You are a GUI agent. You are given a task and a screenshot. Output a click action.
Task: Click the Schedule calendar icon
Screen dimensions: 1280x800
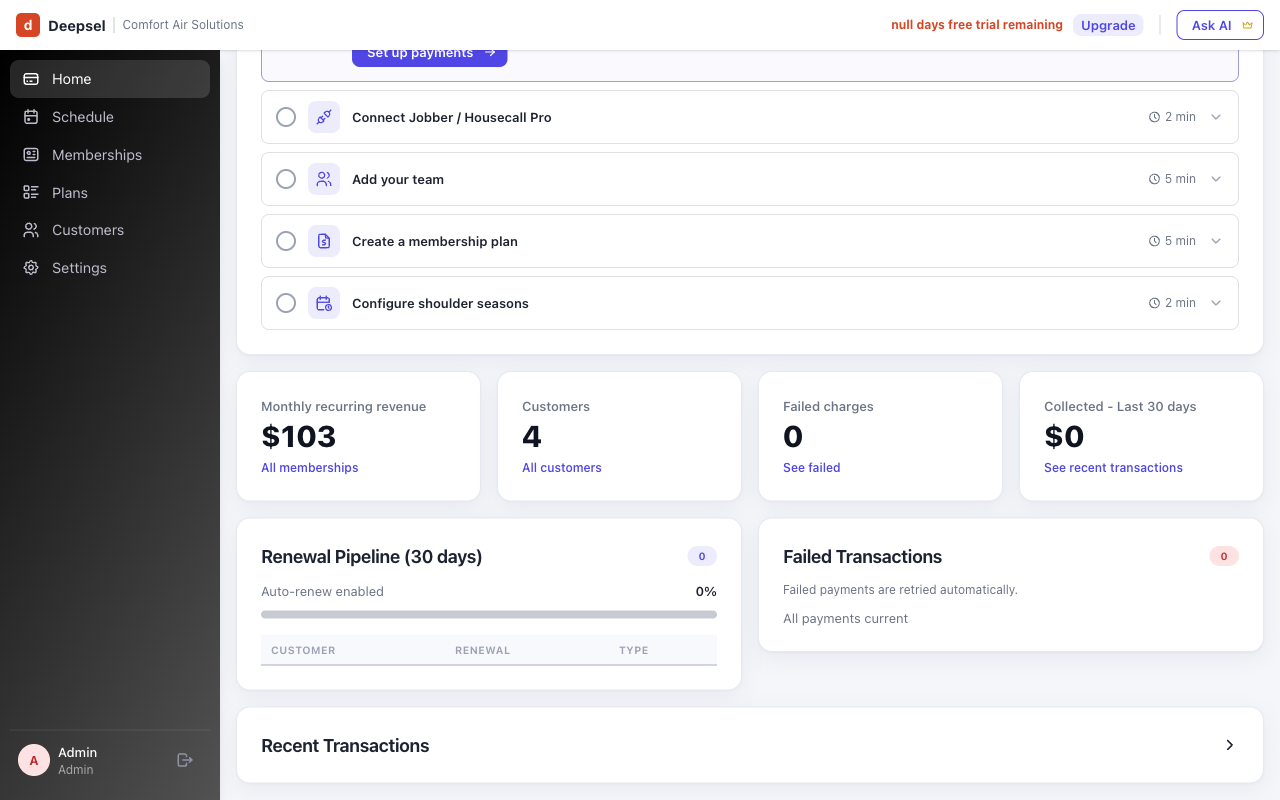point(31,117)
